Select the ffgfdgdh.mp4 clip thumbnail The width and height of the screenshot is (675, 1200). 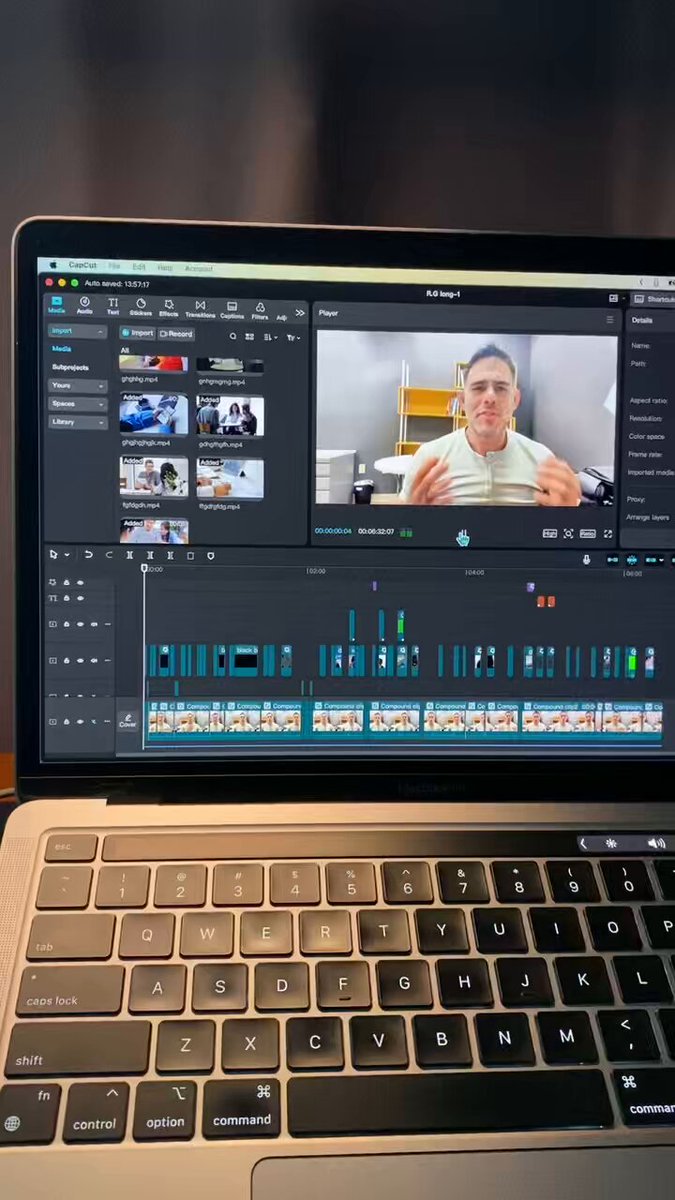(x=153, y=477)
